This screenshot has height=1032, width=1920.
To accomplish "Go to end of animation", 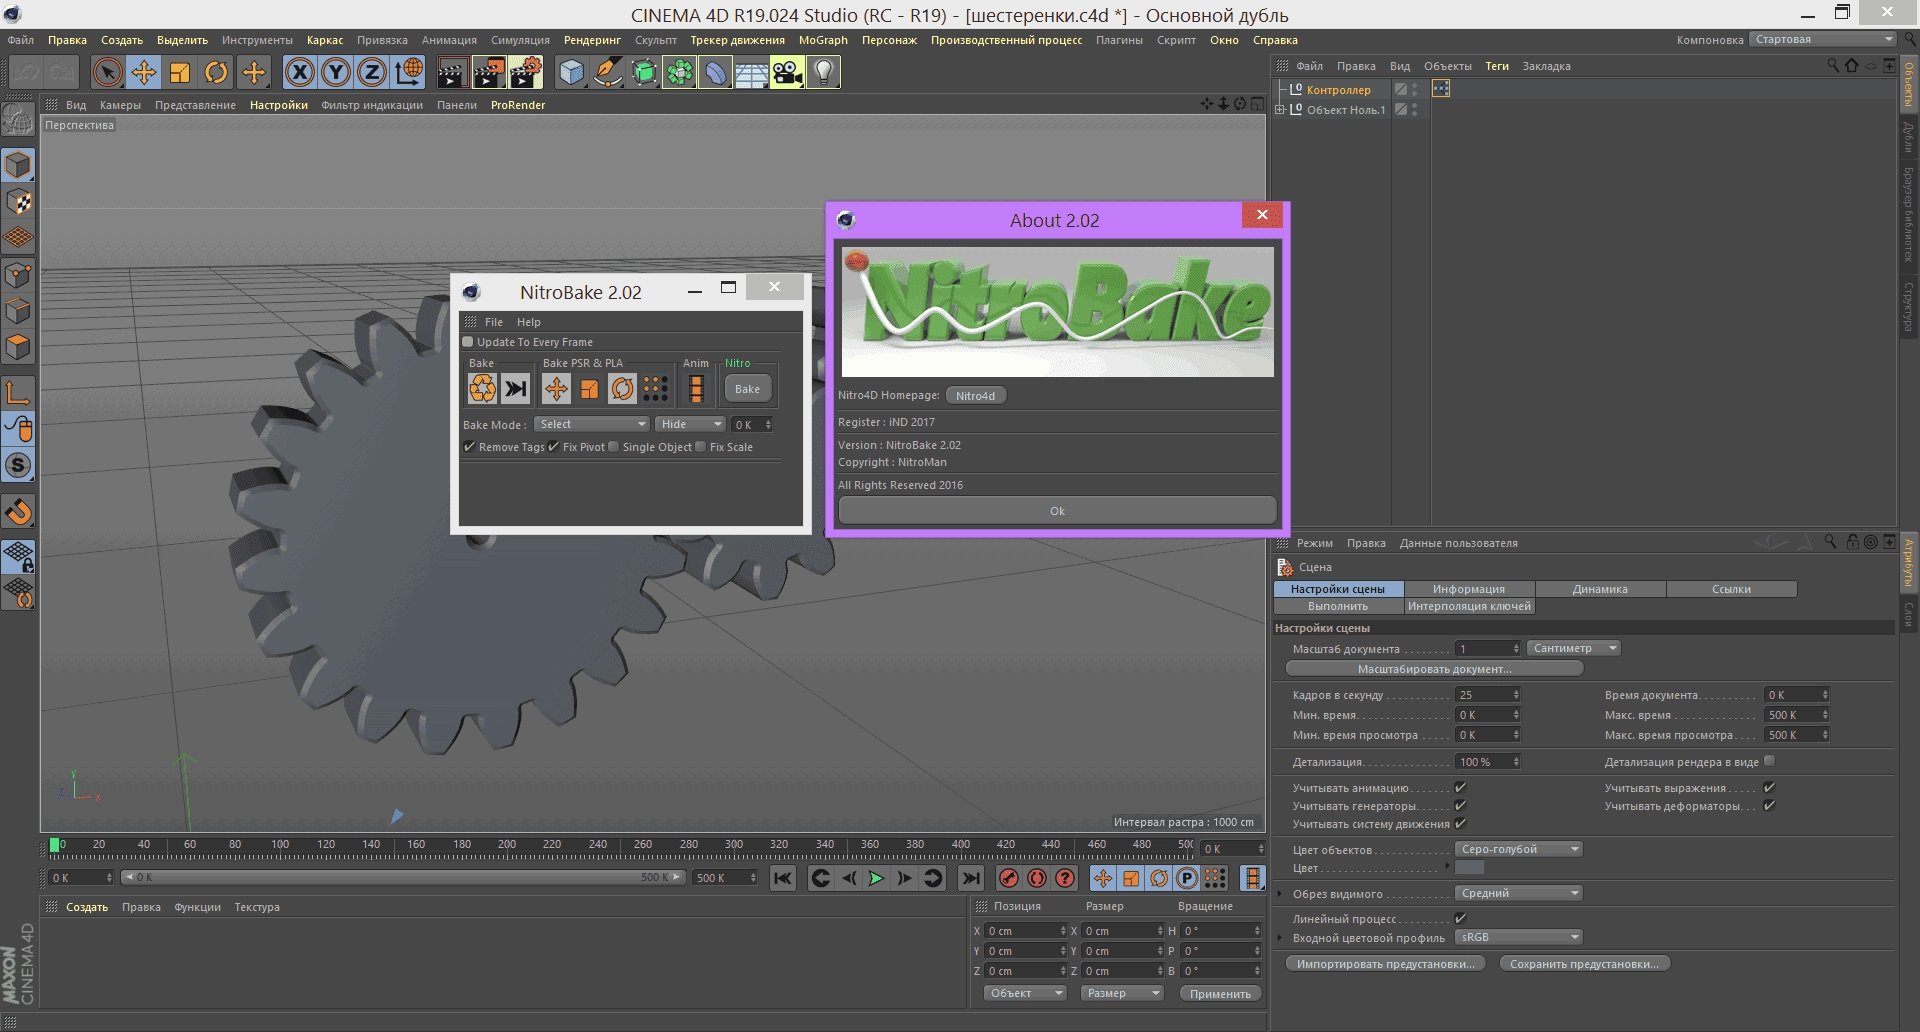I will click(x=970, y=878).
